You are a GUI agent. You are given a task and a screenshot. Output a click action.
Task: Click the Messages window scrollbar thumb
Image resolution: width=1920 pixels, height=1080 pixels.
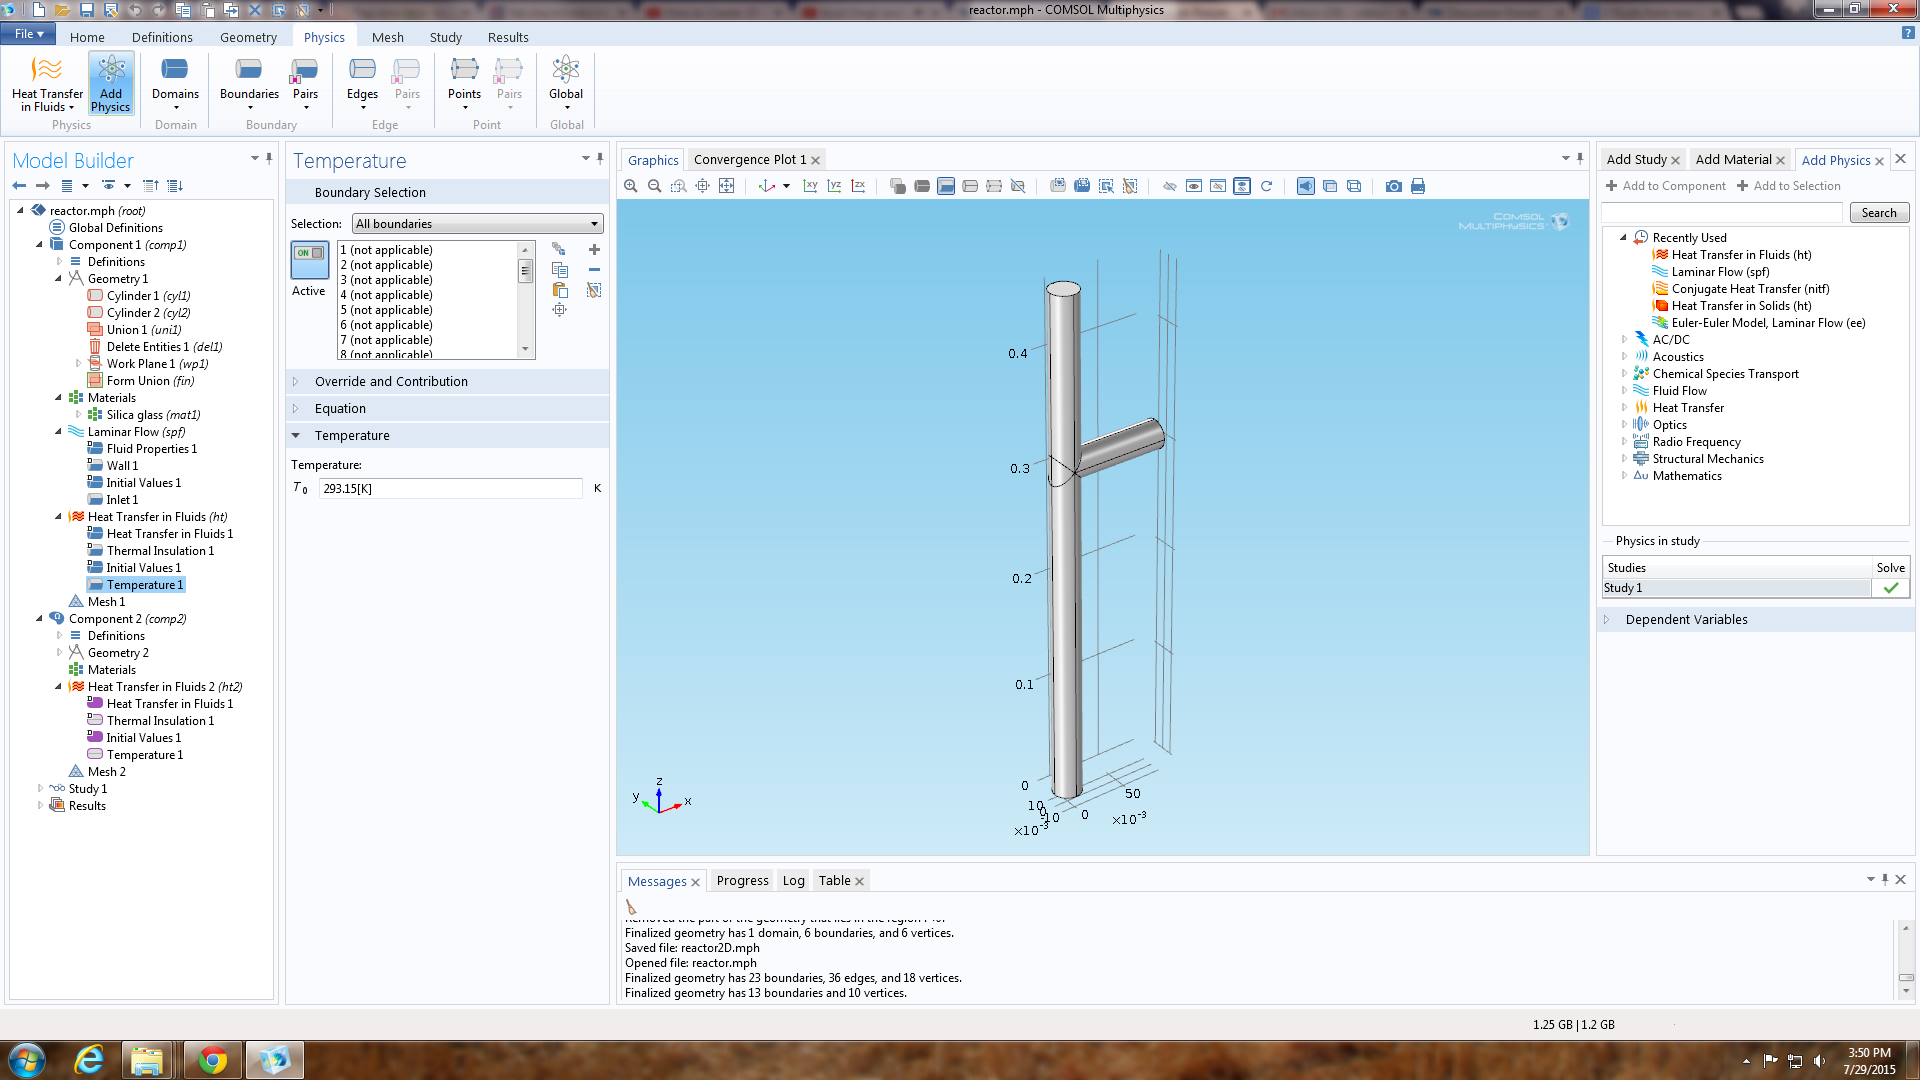tap(1906, 977)
